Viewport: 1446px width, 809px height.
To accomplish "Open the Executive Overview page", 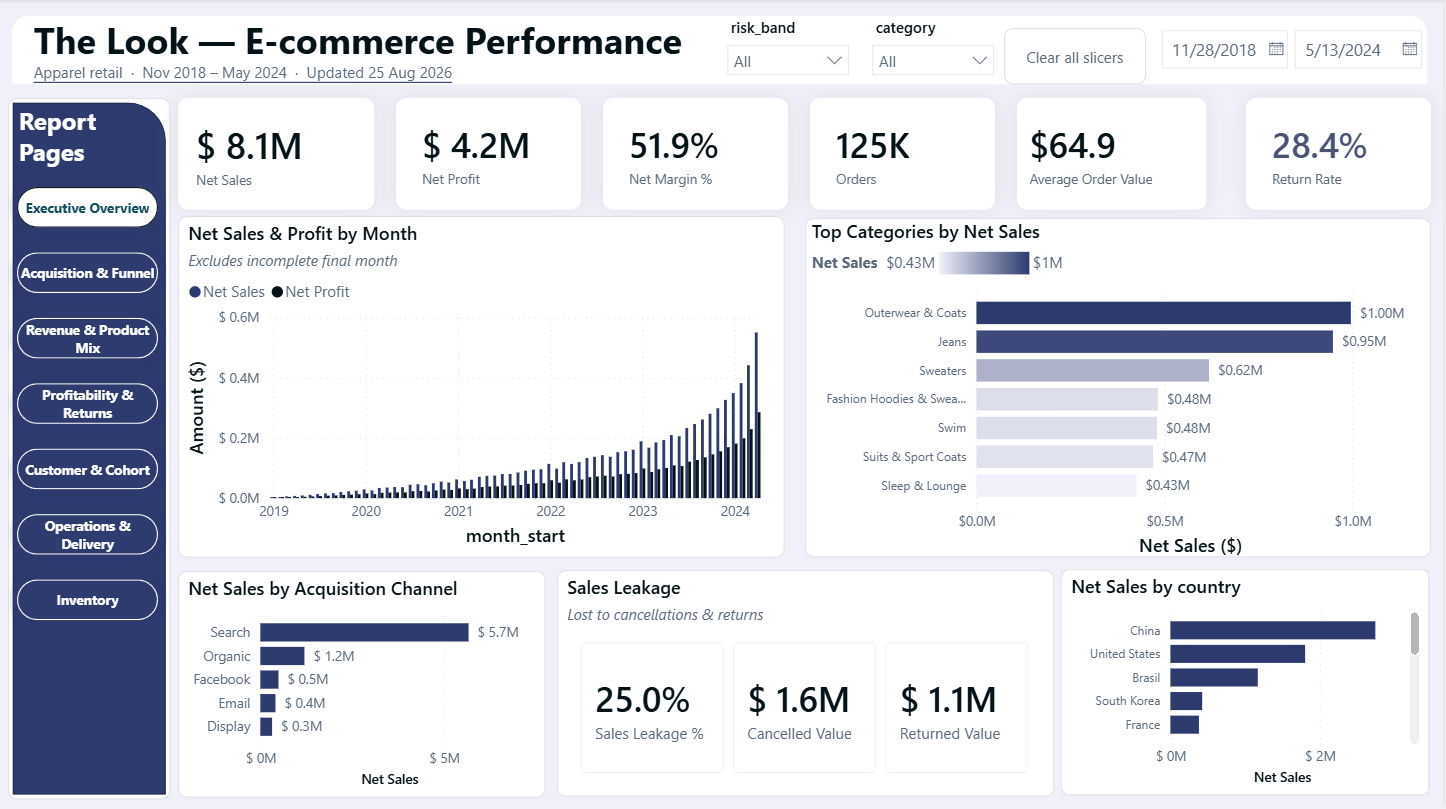I will (88, 208).
